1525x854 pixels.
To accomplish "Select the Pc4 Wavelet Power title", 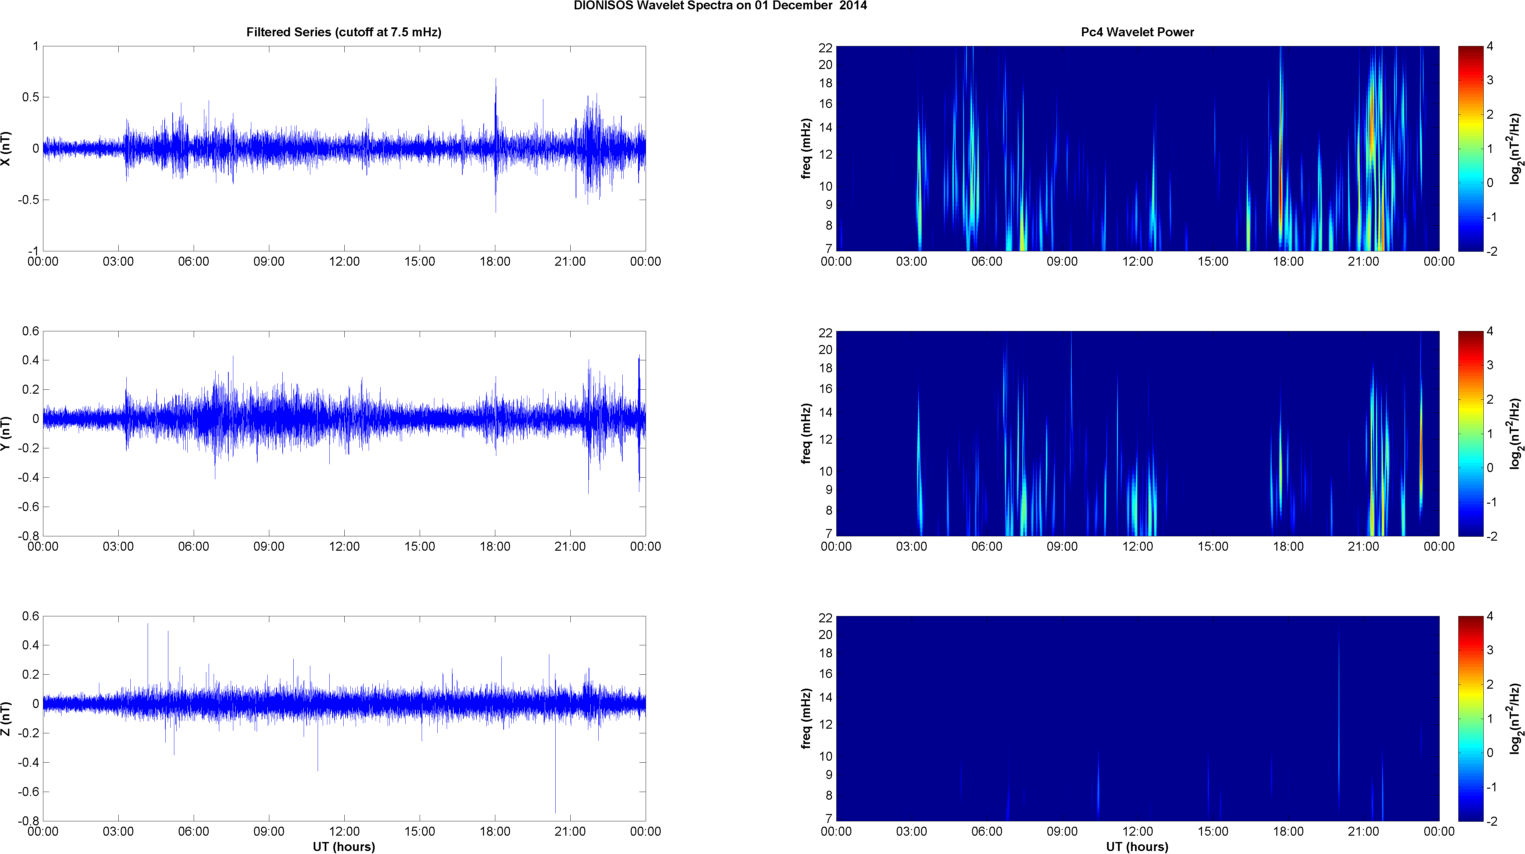I will [x=1137, y=32].
